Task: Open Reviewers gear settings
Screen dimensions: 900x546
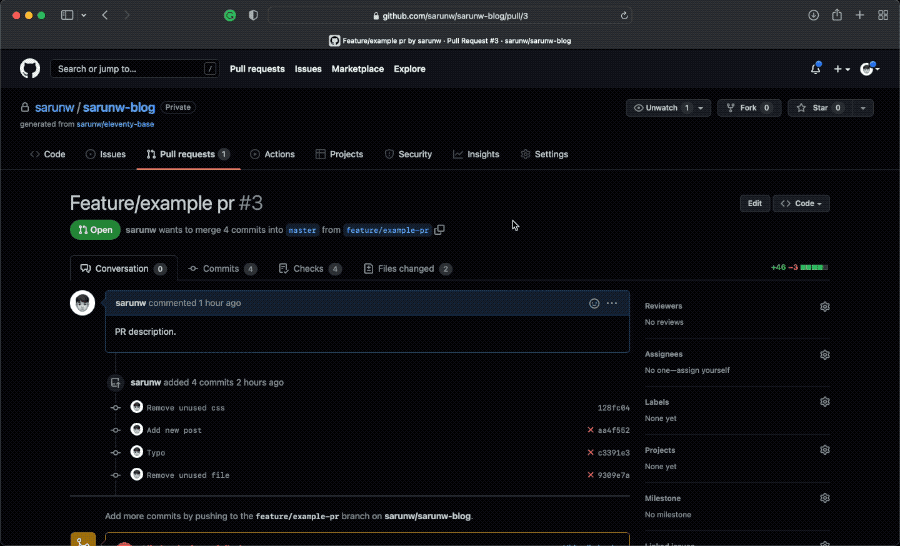Action: coord(825,307)
